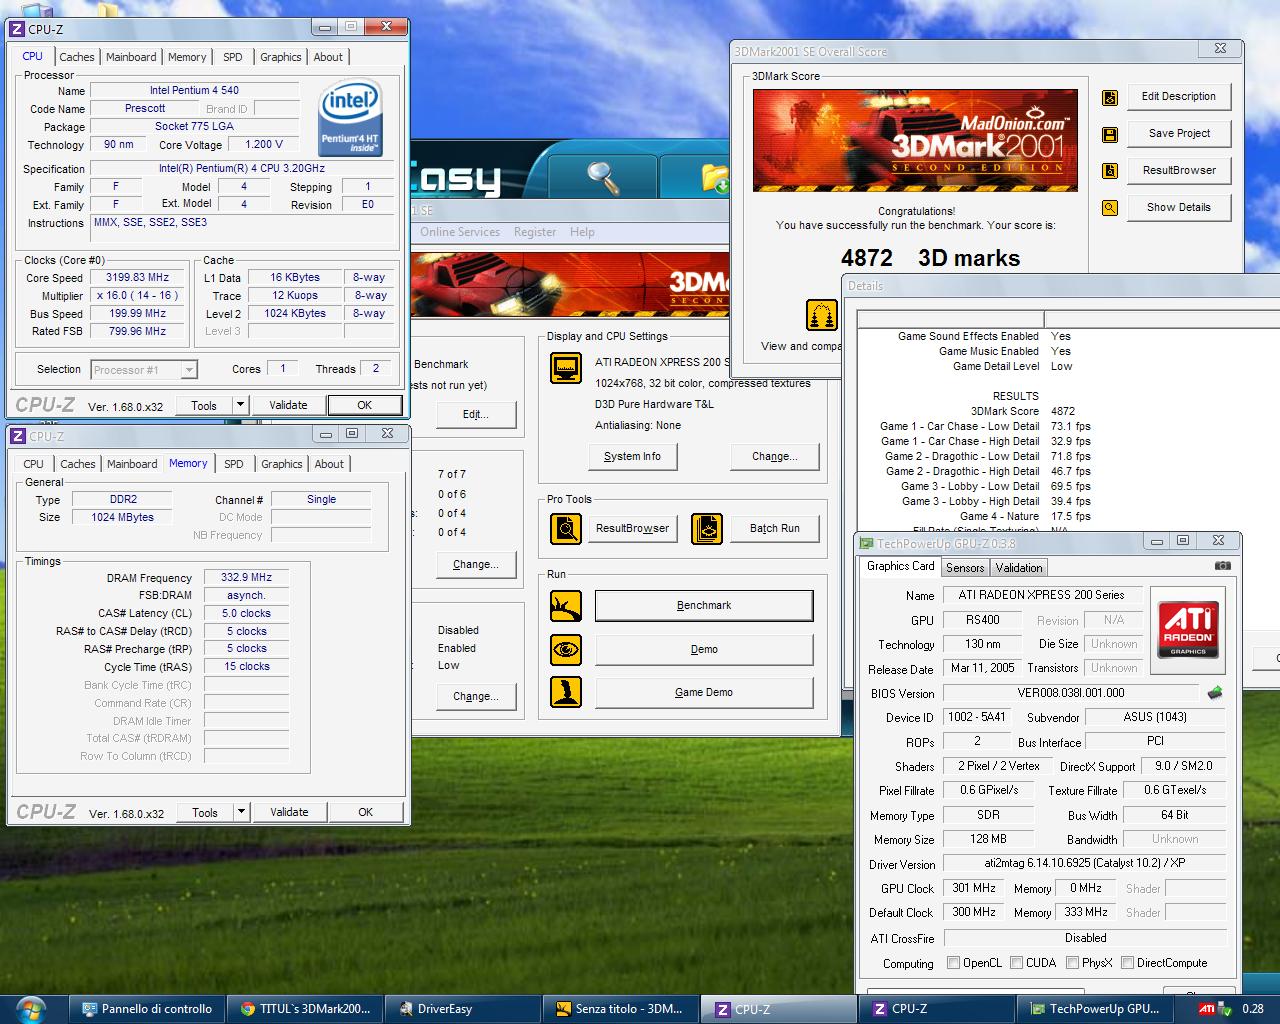Click the ResultBrowser icon under Pro Tools
This screenshot has width=1280, height=1024.
pyautogui.click(x=566, y=528)
